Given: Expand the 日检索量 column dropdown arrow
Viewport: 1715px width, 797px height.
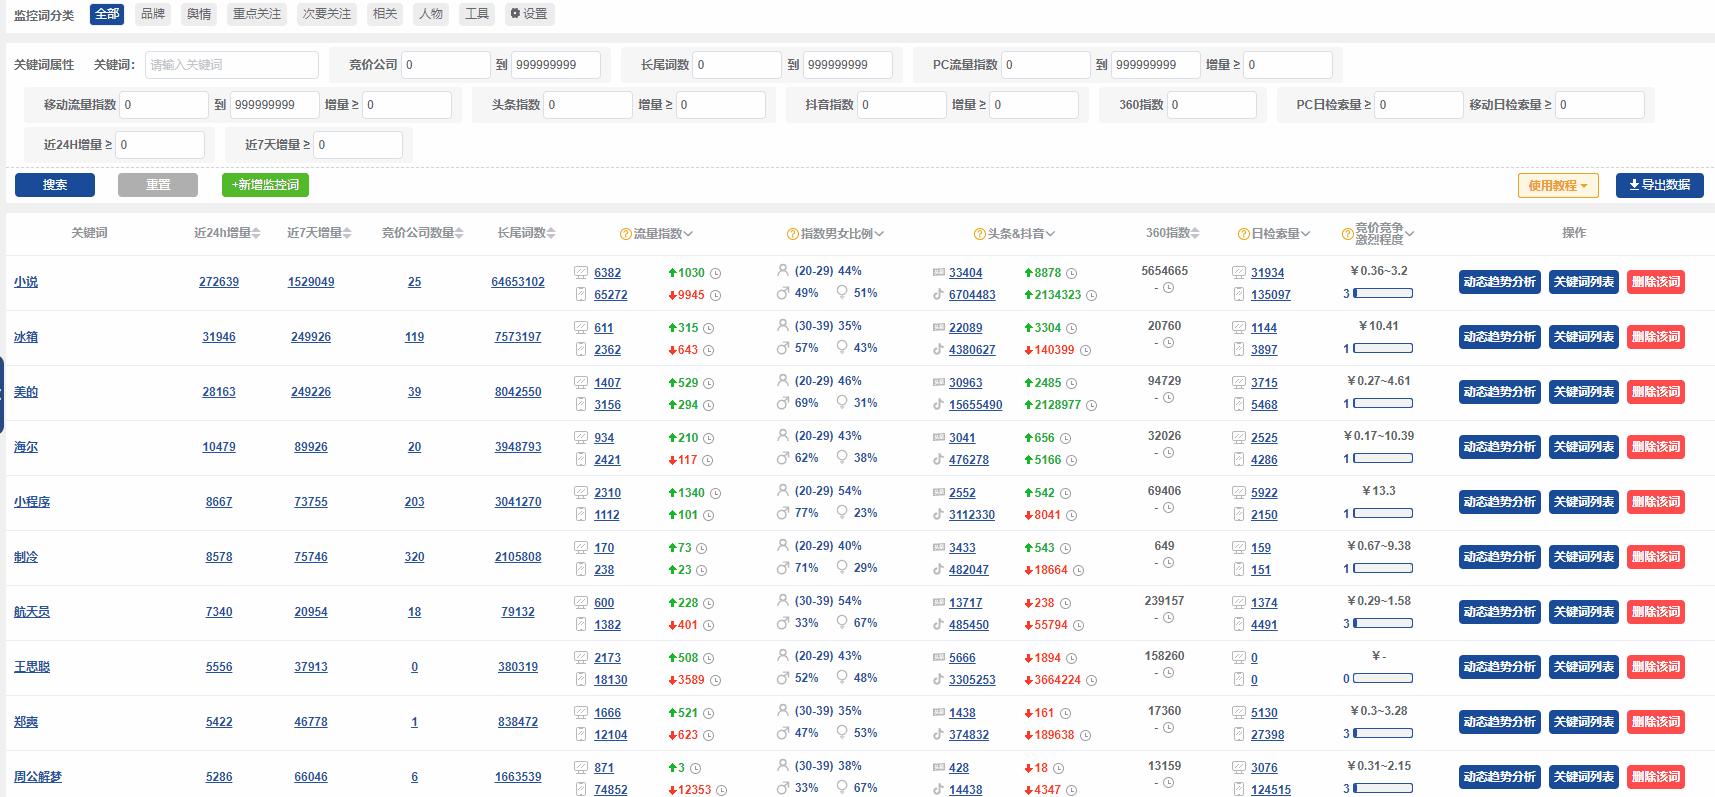Looking at the screenshot, I should (x=1306, y=234).
